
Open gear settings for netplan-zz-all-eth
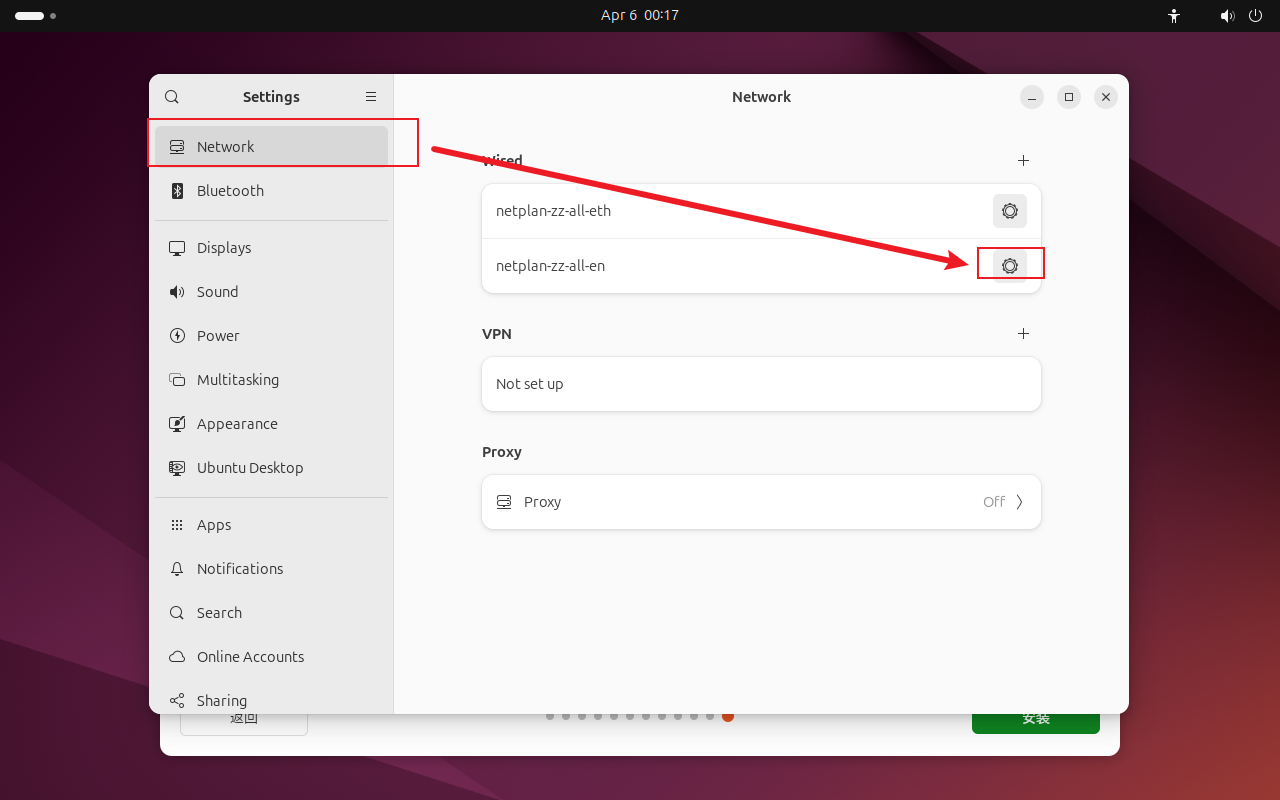[1010, 211]
